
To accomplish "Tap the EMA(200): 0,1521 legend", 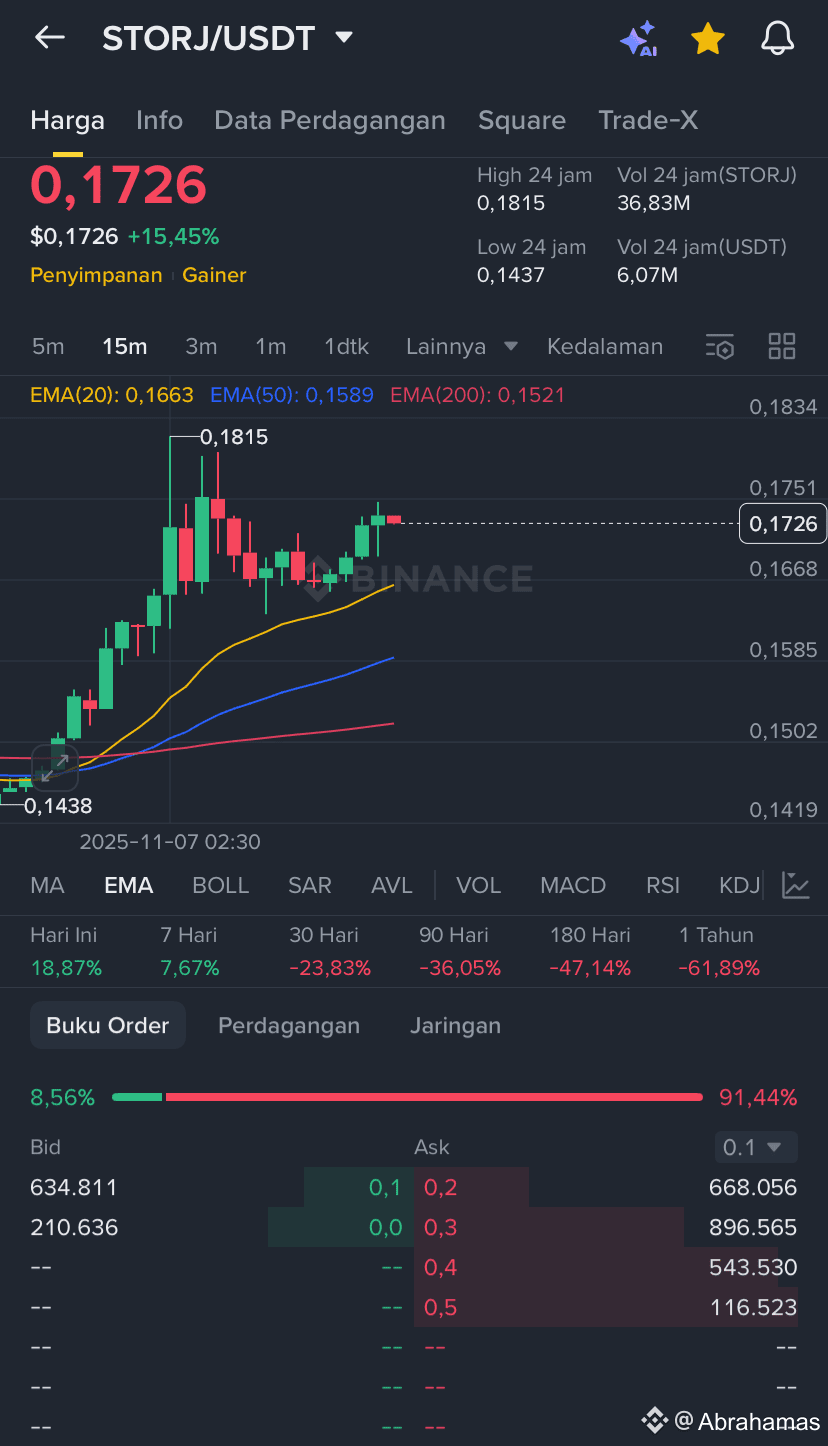I will [478, 395].
